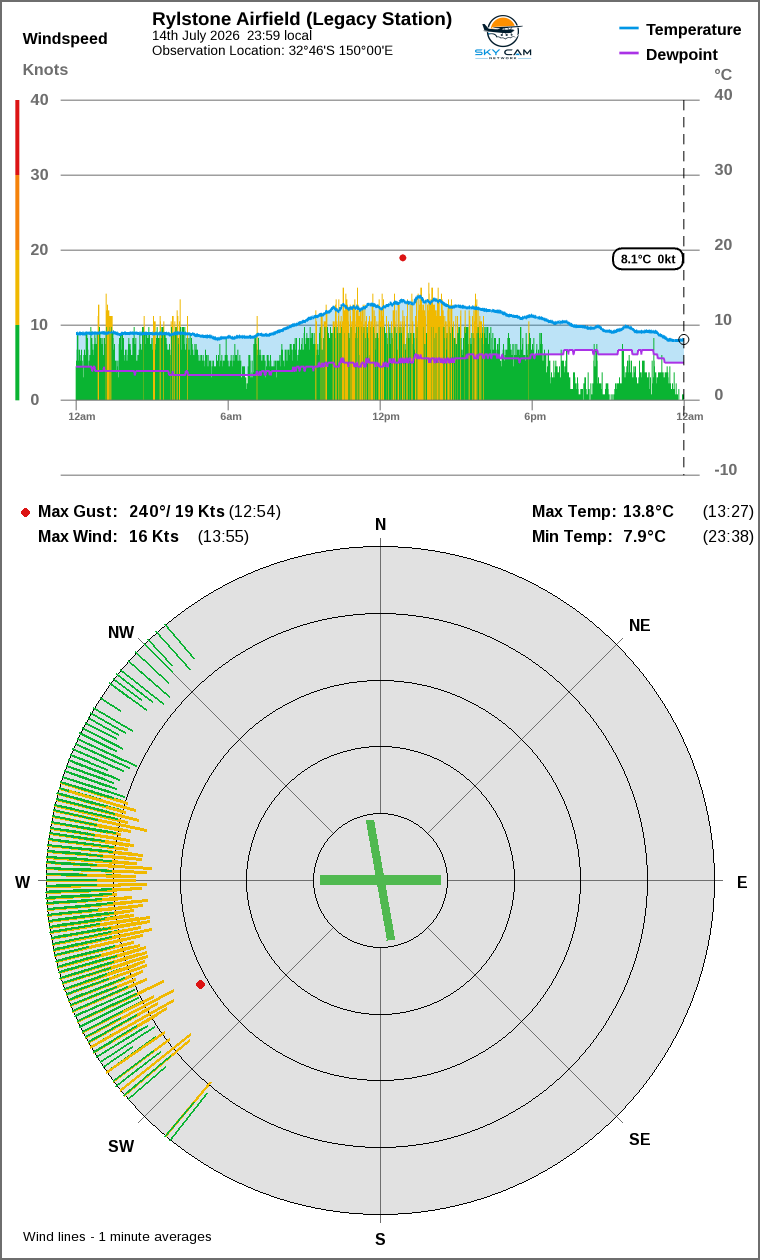The image size is (760, 1260).
Task: Click the °C unit label
Action: (723, 74)
